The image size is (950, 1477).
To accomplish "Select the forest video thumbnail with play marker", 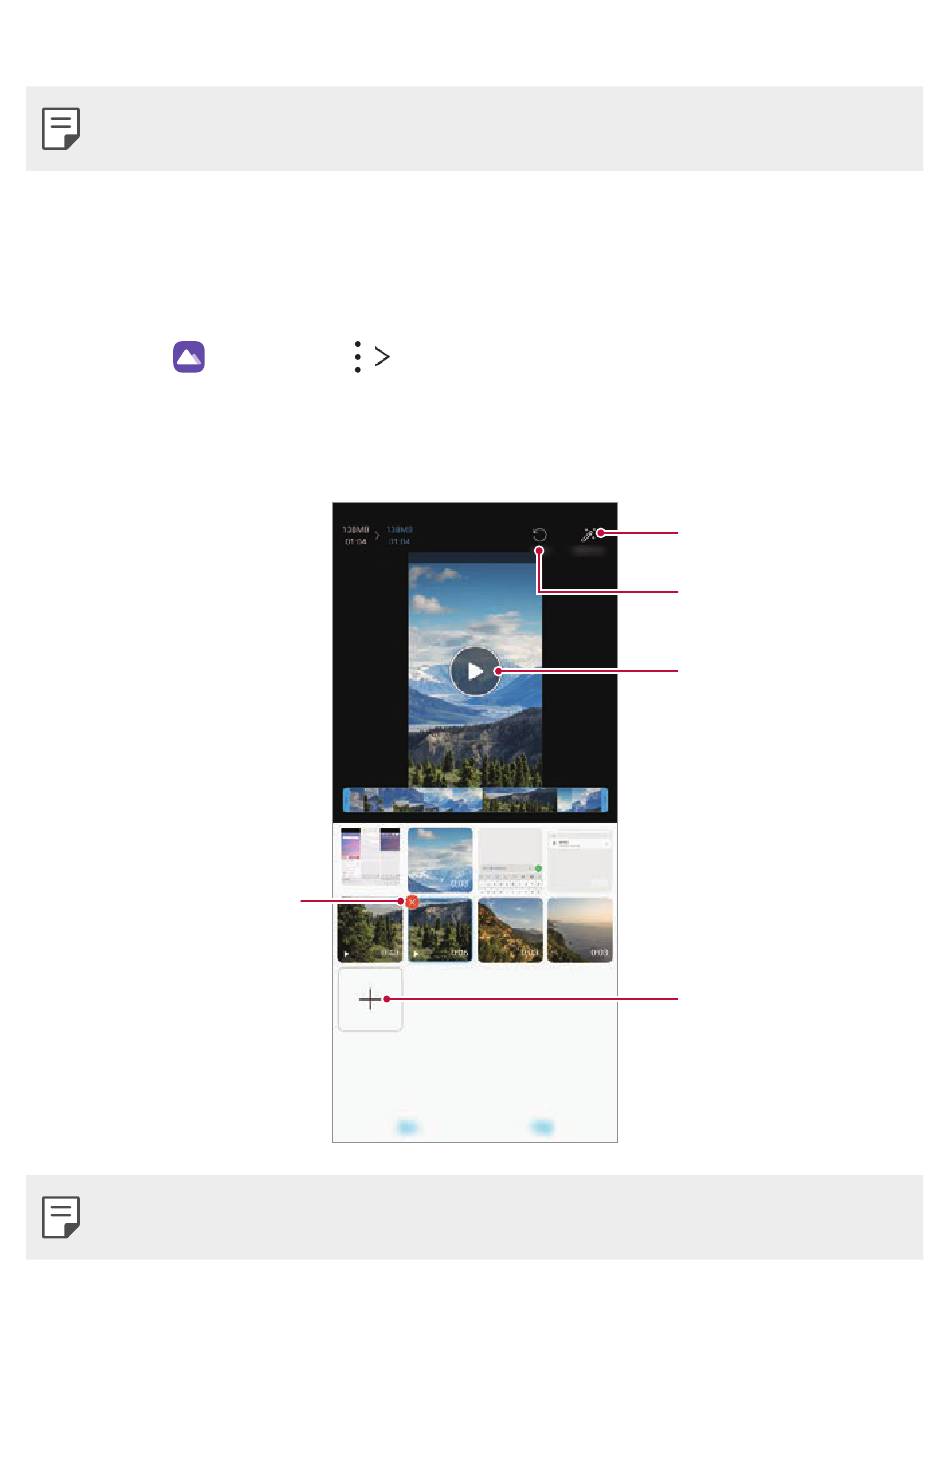I will pos(370,930).
